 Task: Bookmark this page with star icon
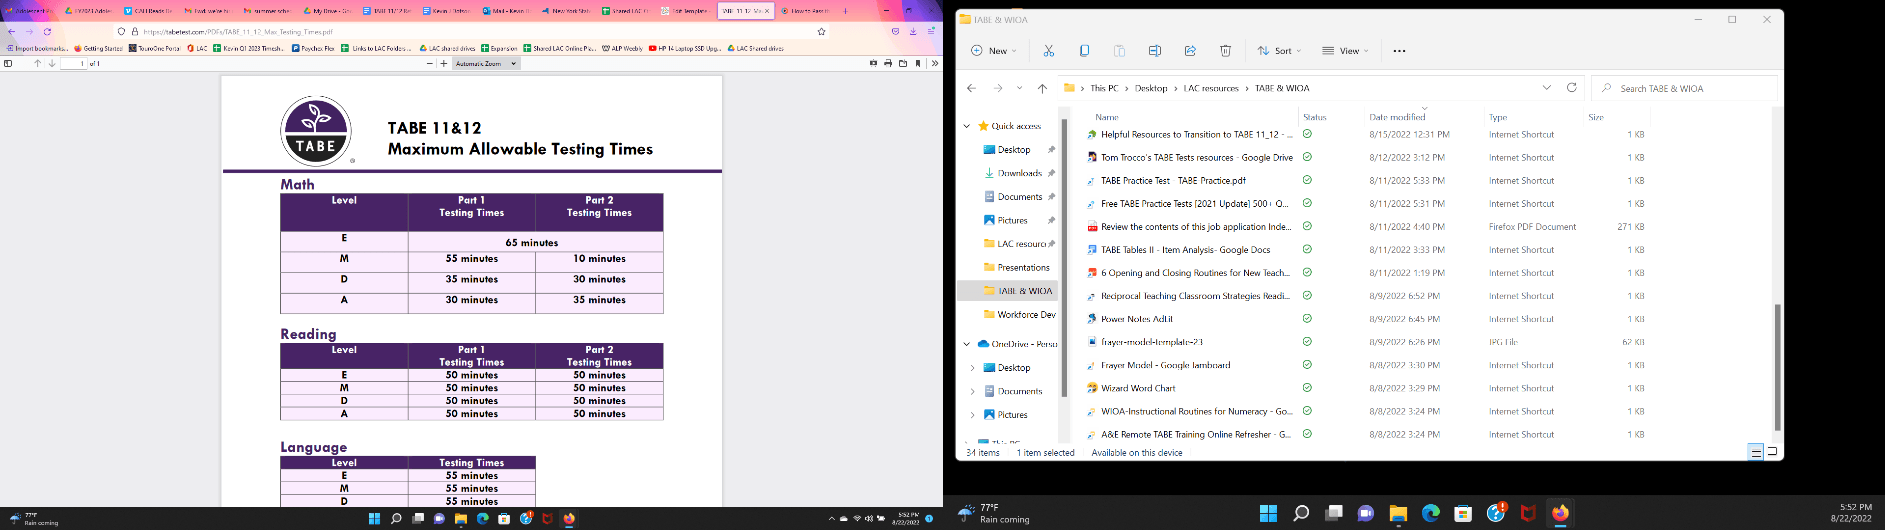coord(821,31)
